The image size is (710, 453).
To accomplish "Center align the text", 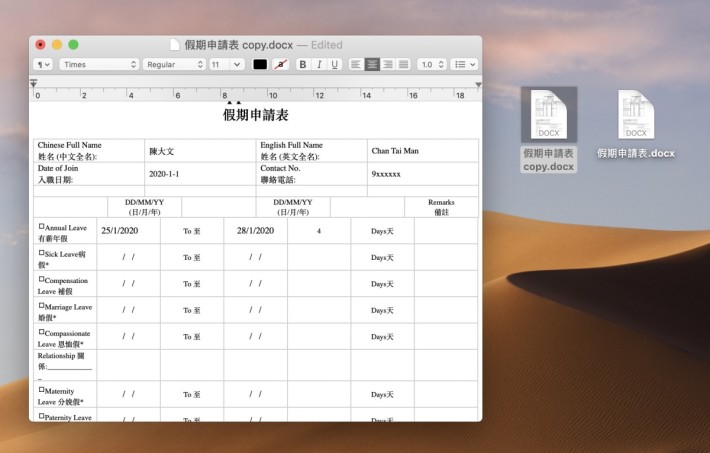I will tap(372, 65).
